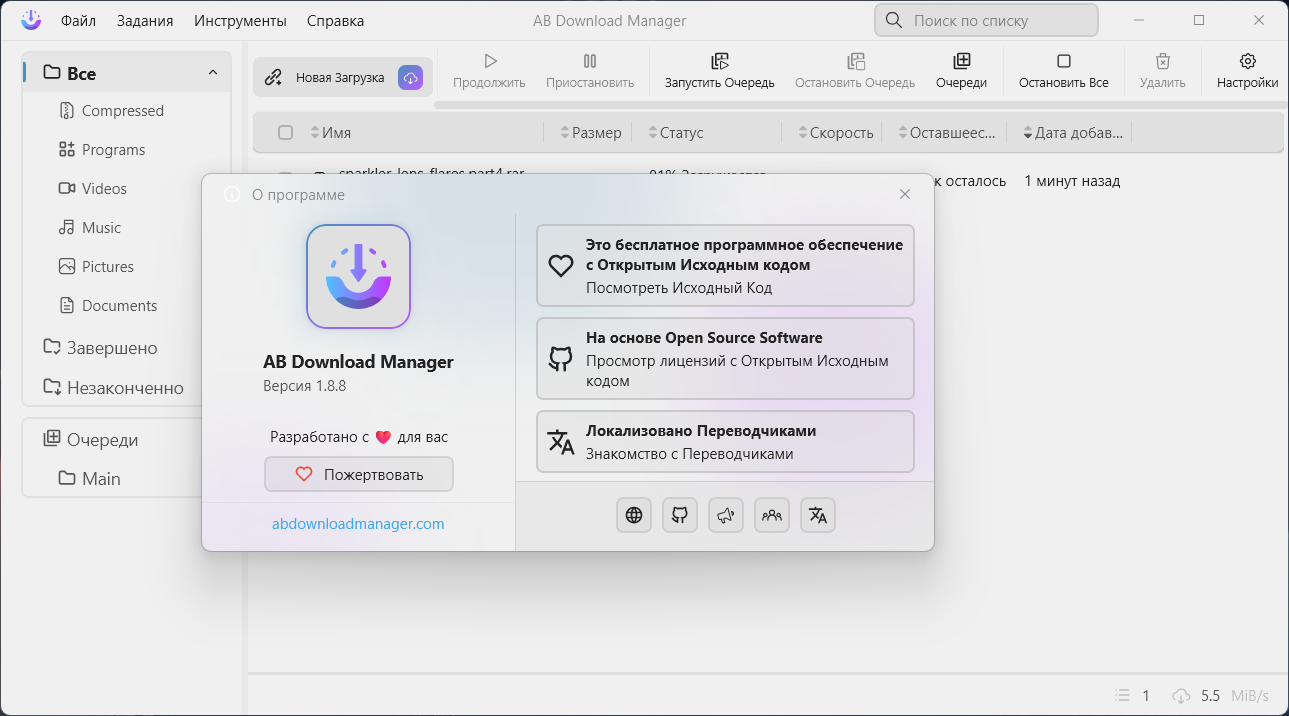Image resolution: width=1289 pixels, height=716 pixels.
Task: Click Остановить Все stop icon
Action: pos(1064,62)
